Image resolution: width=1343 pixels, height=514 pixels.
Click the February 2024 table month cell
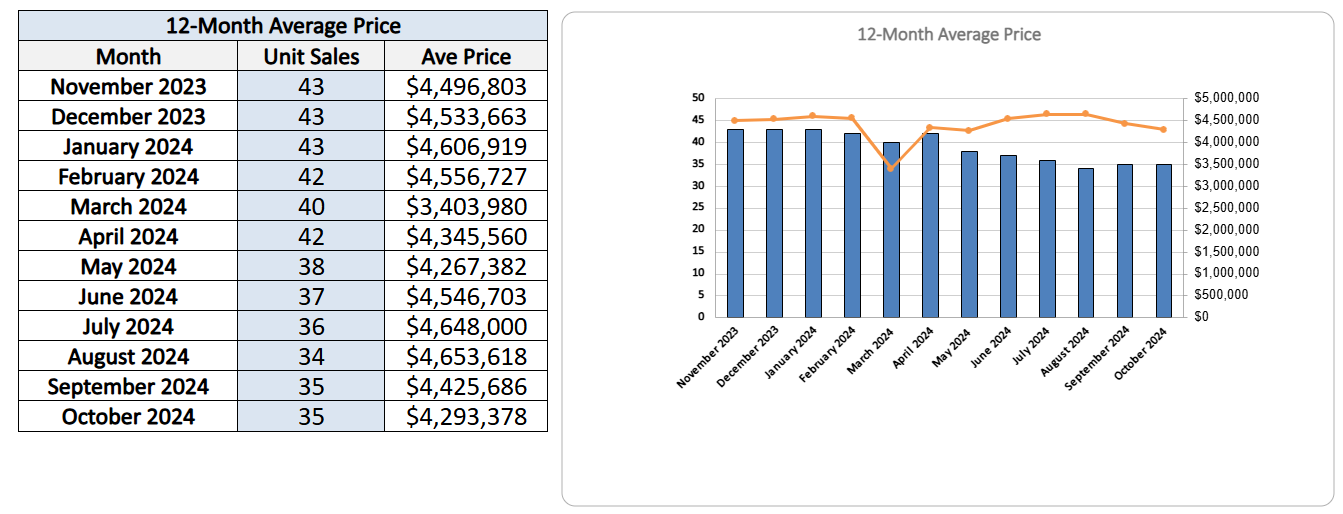[128, 176]
